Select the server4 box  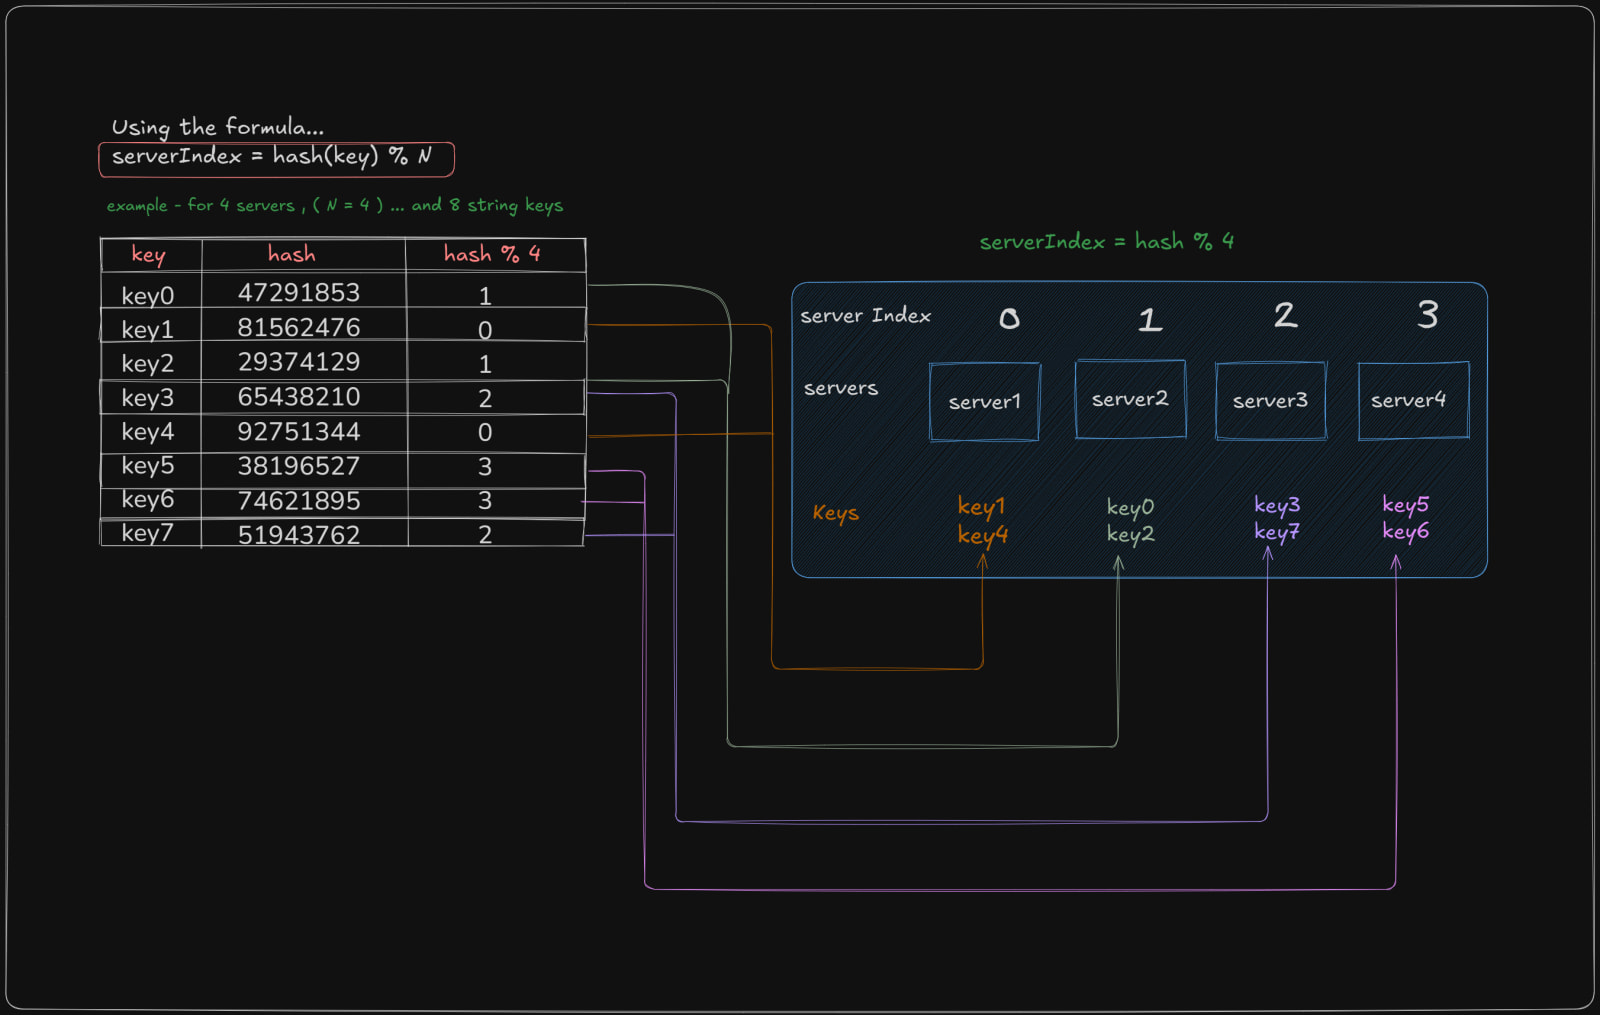pyautogui.click(x=1414, y=401)
